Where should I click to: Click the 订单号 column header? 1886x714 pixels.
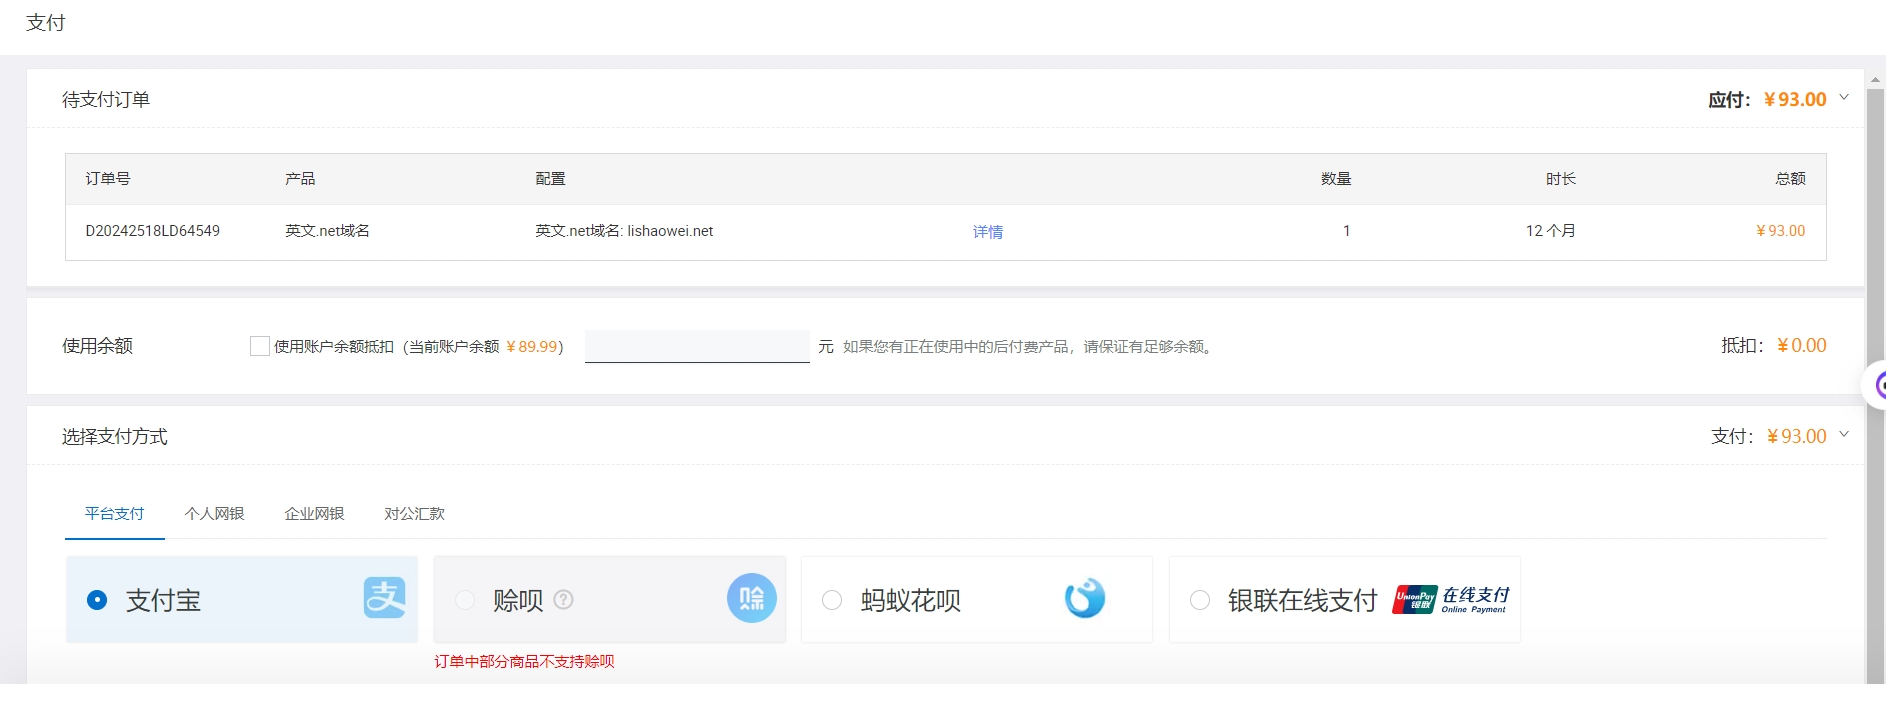108,178
